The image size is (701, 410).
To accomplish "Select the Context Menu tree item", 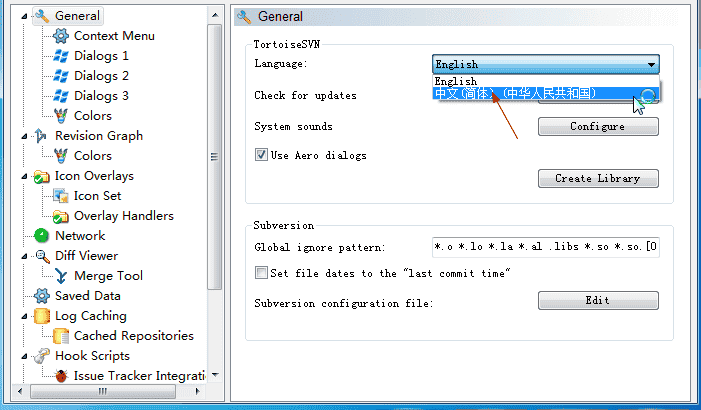I will [114, 36].
